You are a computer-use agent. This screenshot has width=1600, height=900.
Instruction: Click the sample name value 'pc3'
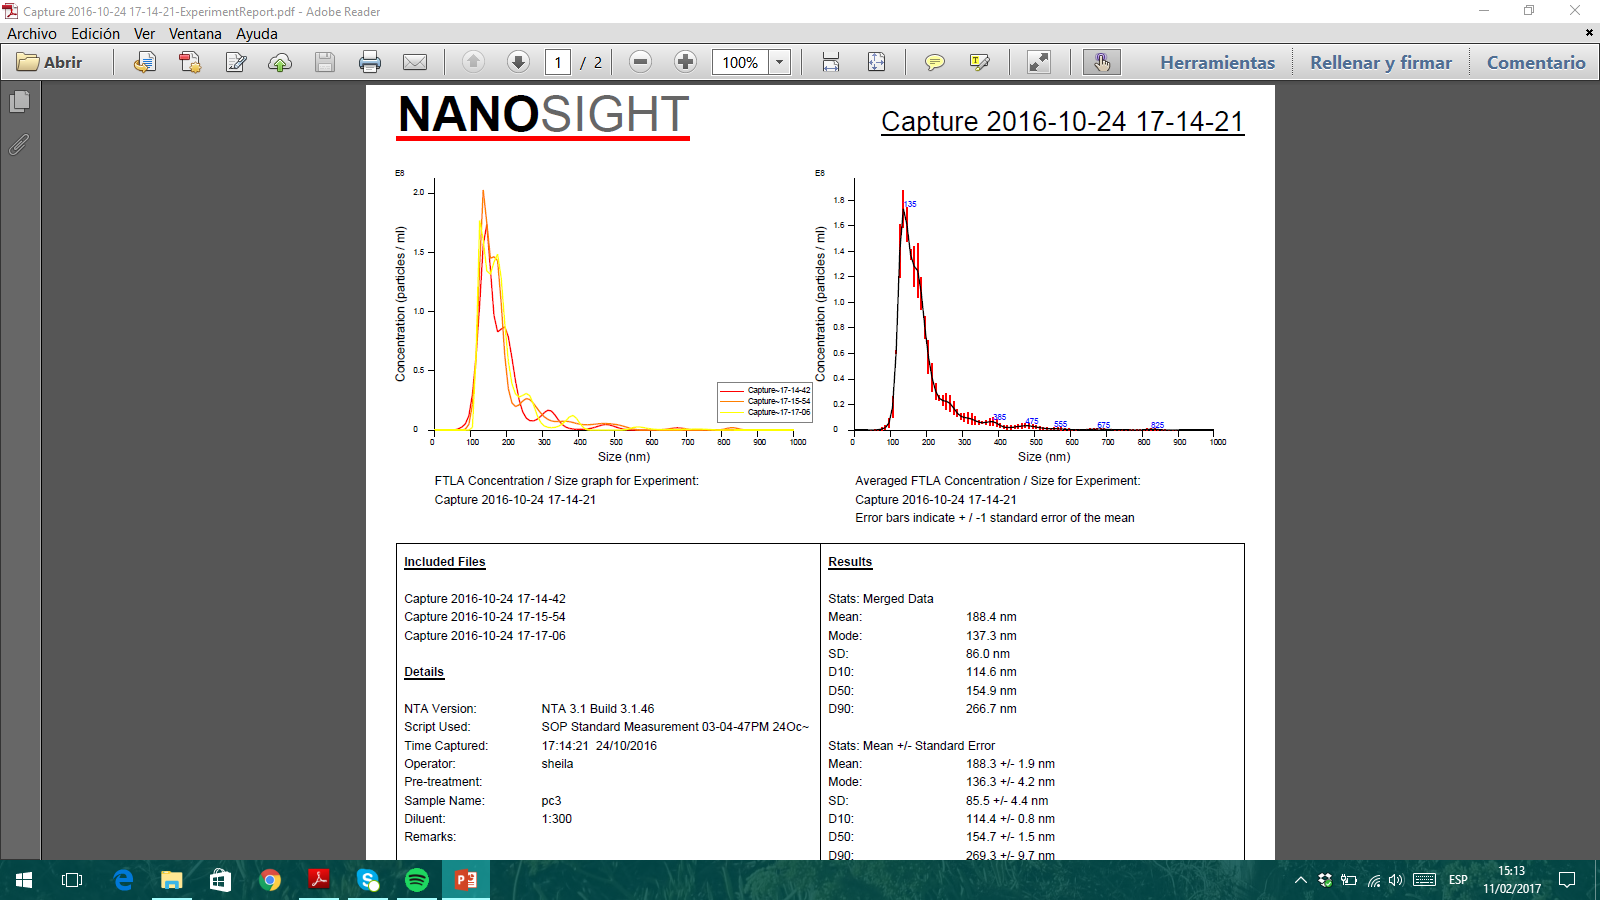pos(551,801)
